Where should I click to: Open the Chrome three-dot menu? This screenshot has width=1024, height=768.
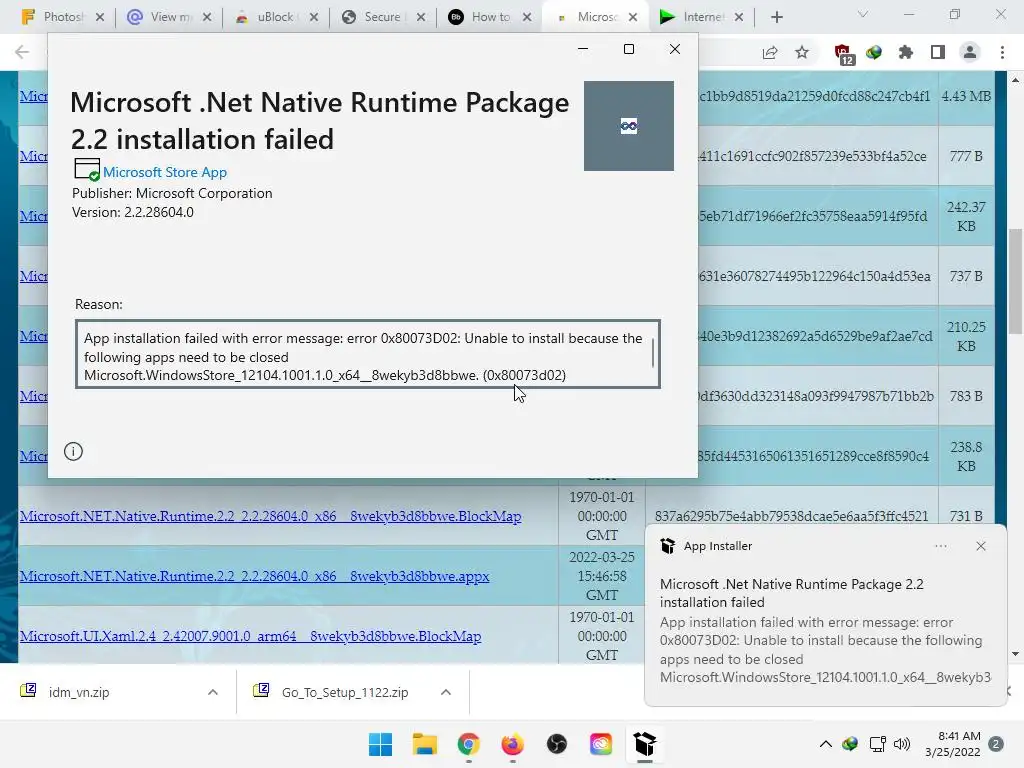[x=1002, y=52]
